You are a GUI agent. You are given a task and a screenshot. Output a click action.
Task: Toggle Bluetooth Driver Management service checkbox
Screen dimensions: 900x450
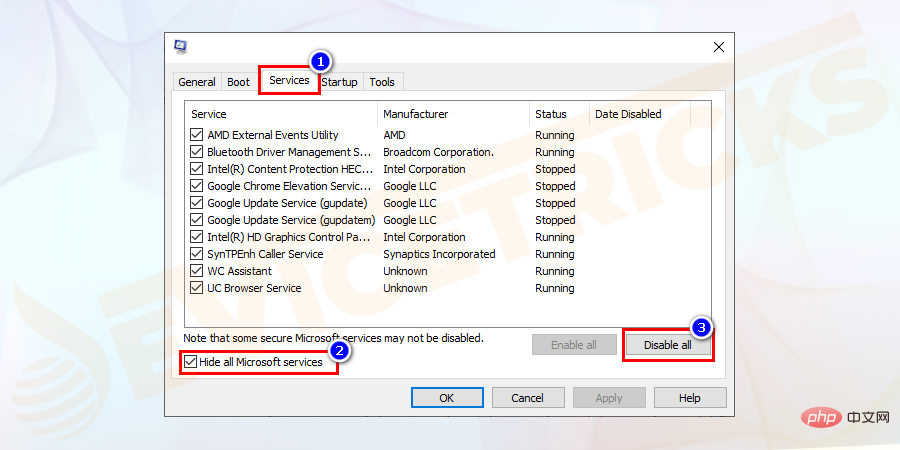pyautogui.click(x=197, y=152)
